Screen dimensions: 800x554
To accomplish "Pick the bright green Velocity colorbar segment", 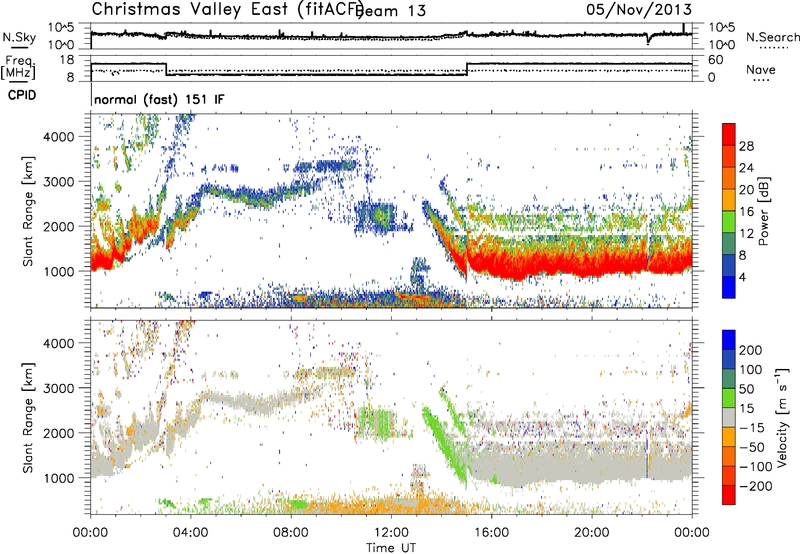I will coord(729,398).
